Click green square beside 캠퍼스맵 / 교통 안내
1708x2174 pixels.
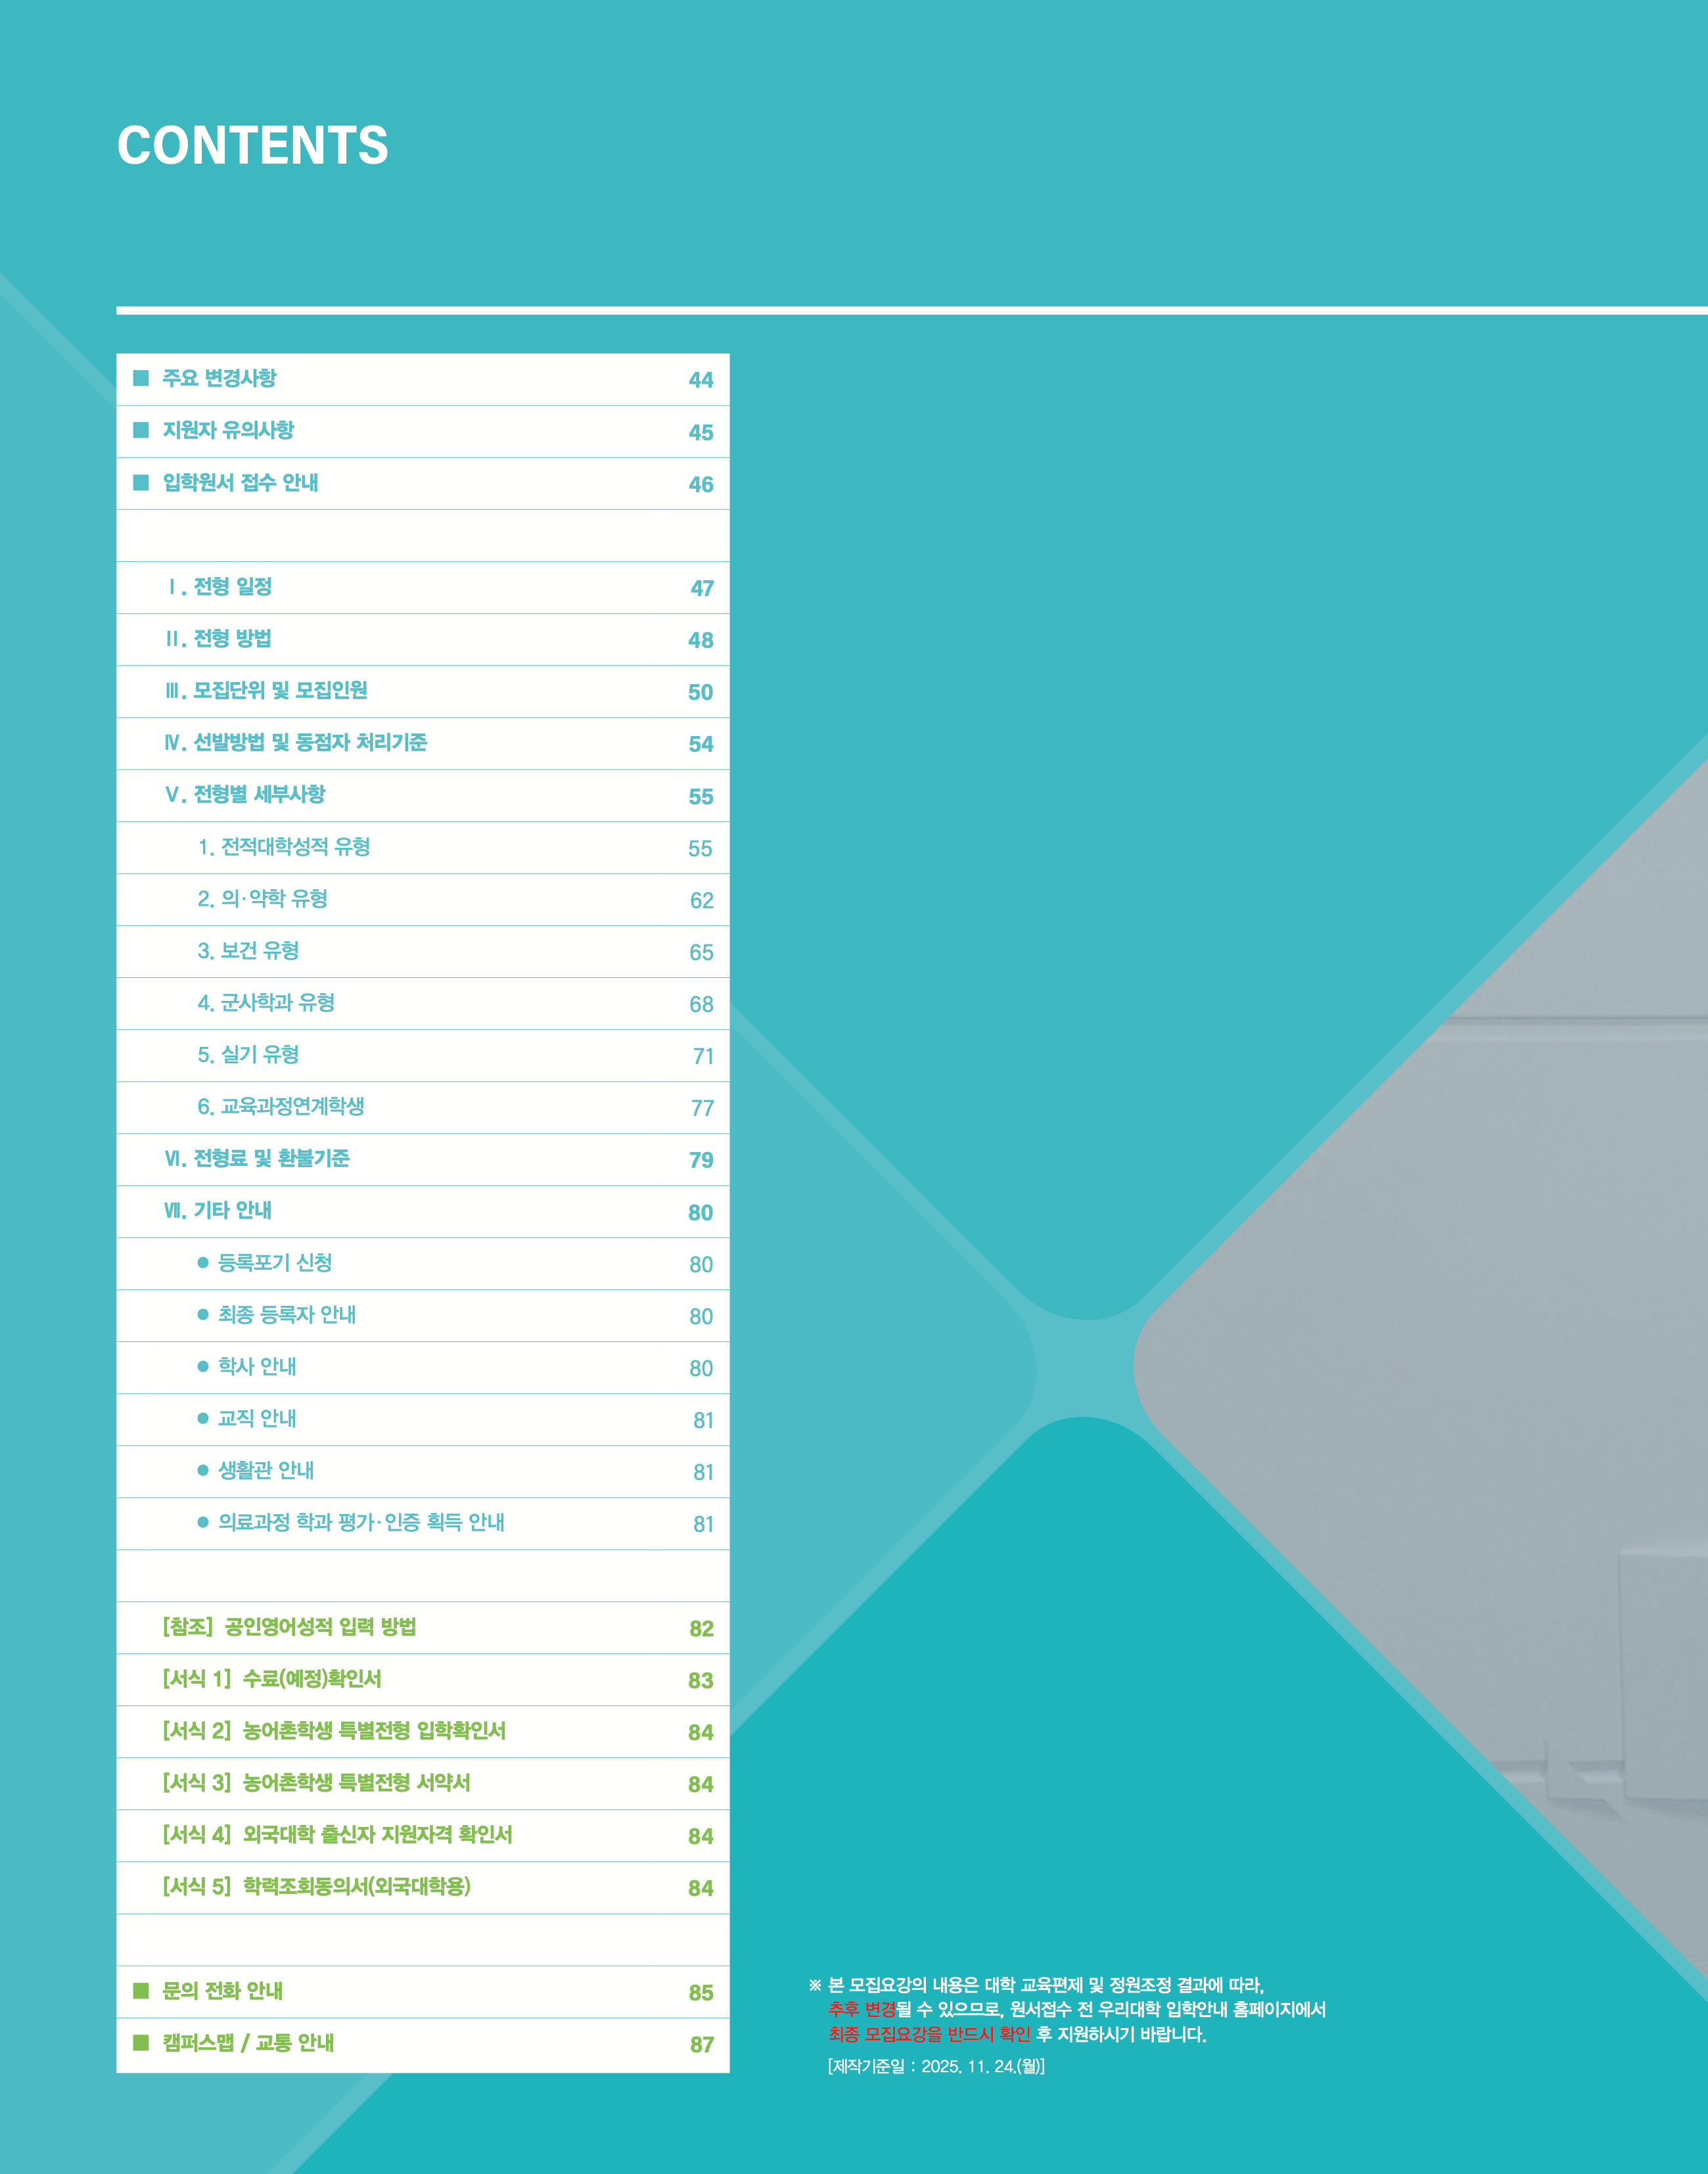141,2042
